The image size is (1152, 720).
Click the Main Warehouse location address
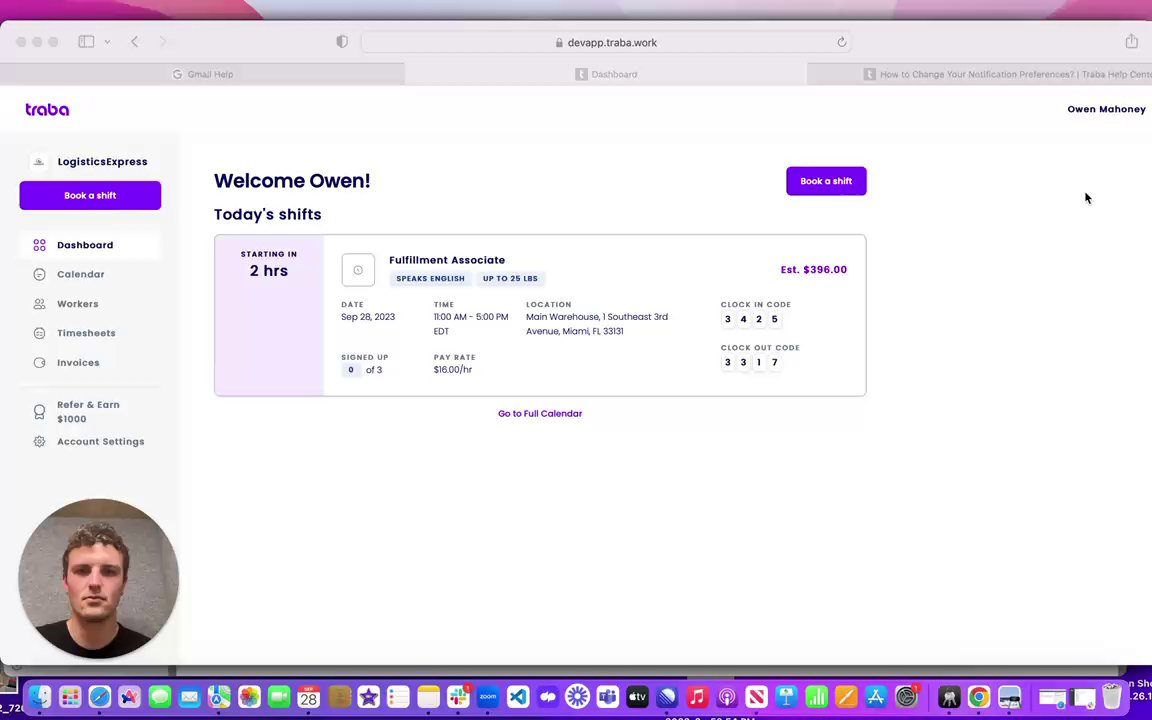pyautogui.click(x=597, y=324)
